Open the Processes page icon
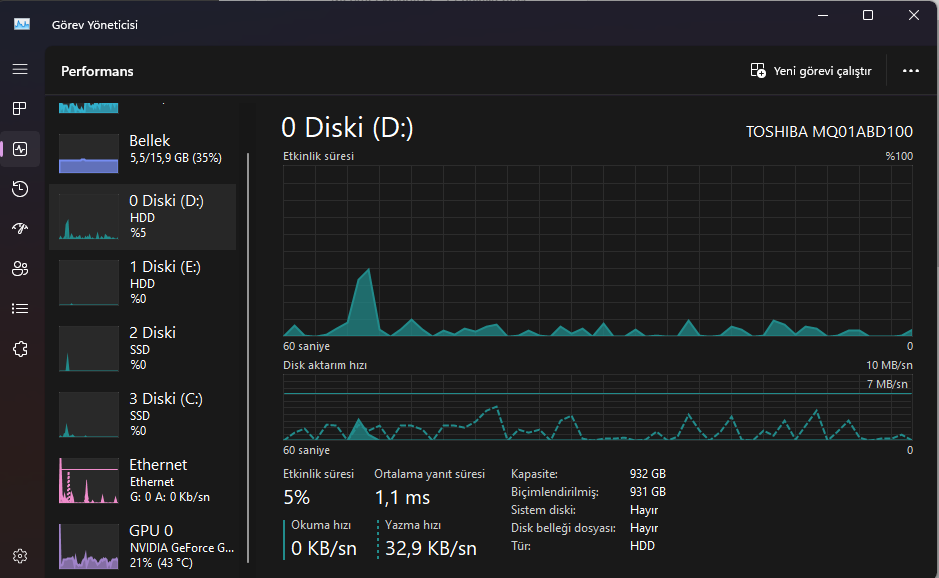The image size is (939, 578). (x=20, y=108)
